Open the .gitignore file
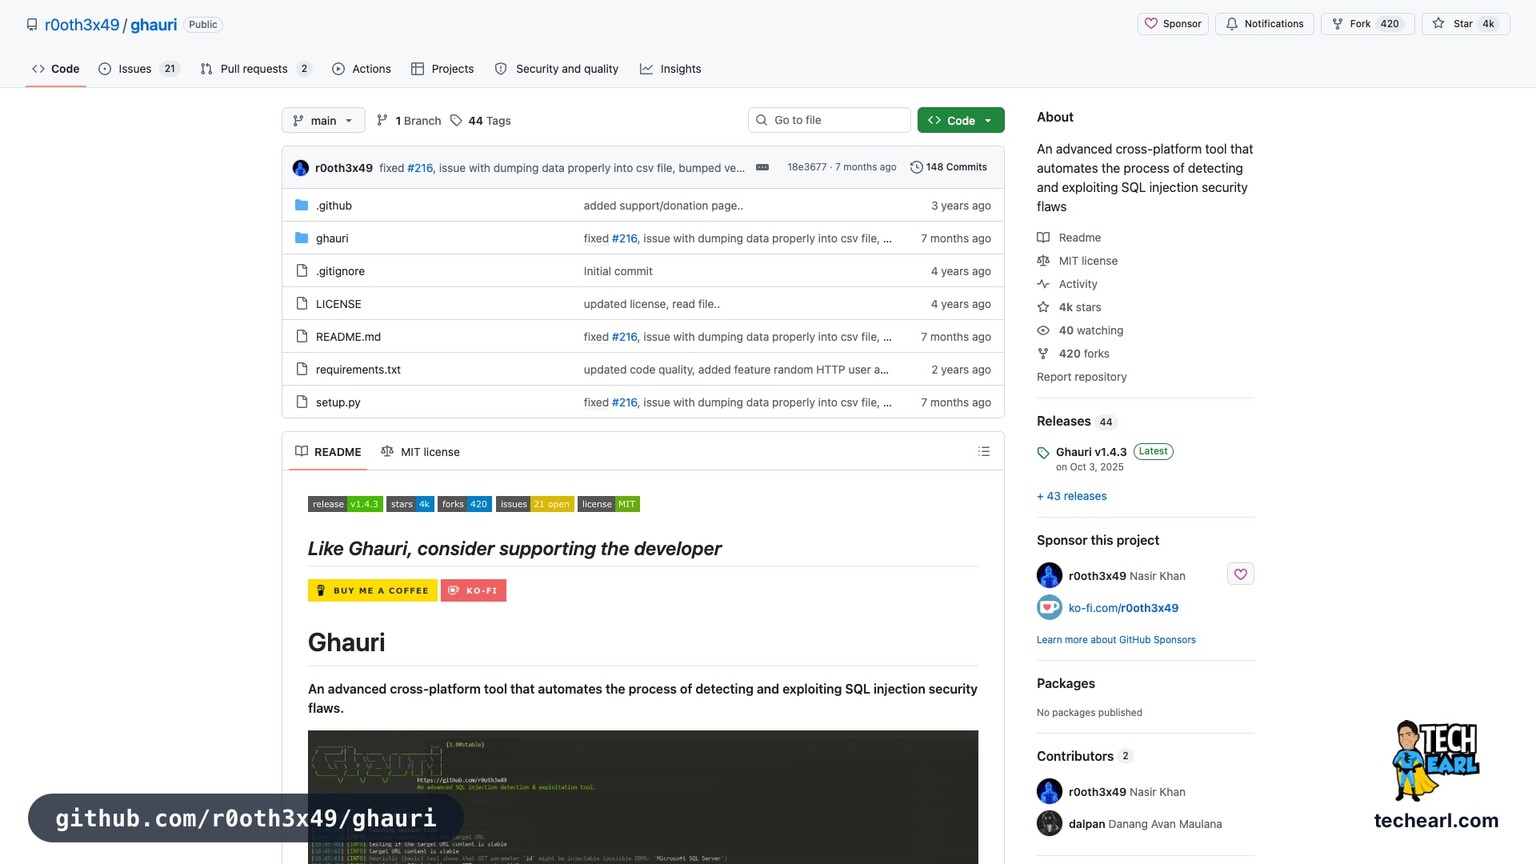This screenshot has width=1536, height=864. tap(340, 272)
